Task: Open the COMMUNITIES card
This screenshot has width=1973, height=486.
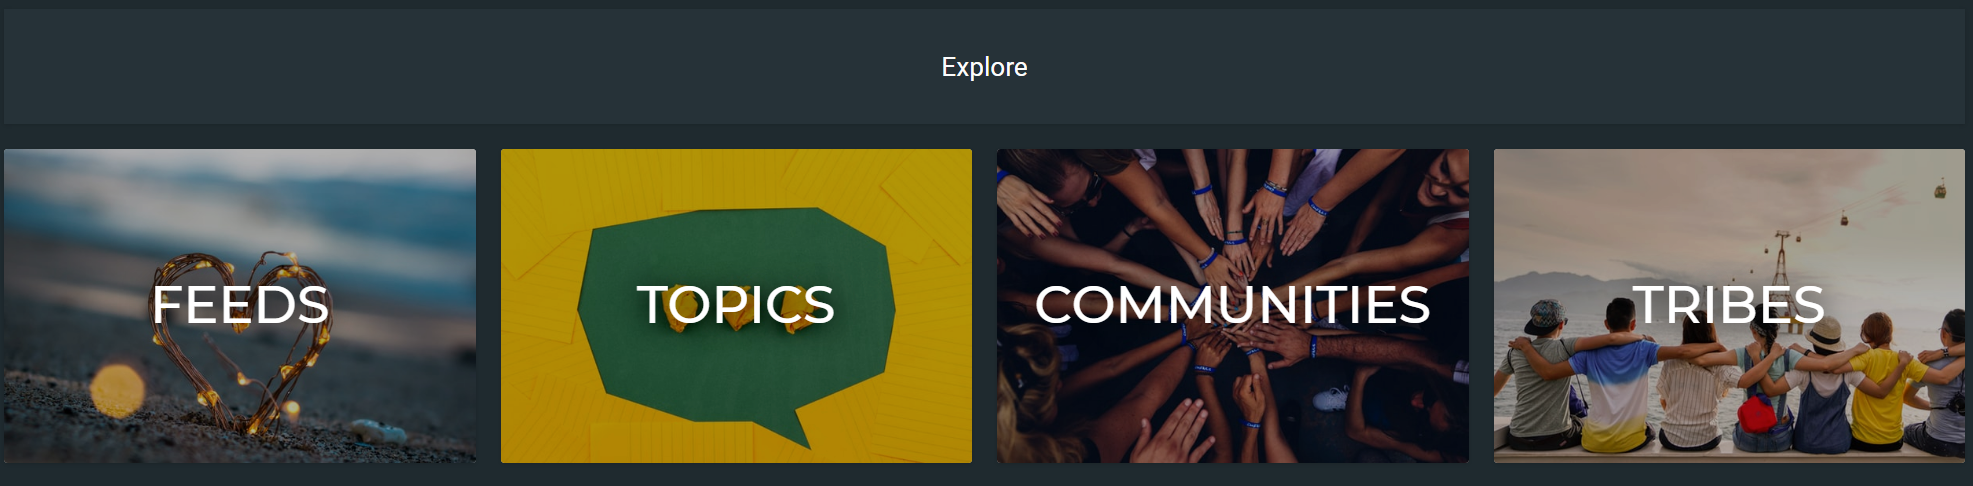Action: [x=1233, y=305]
